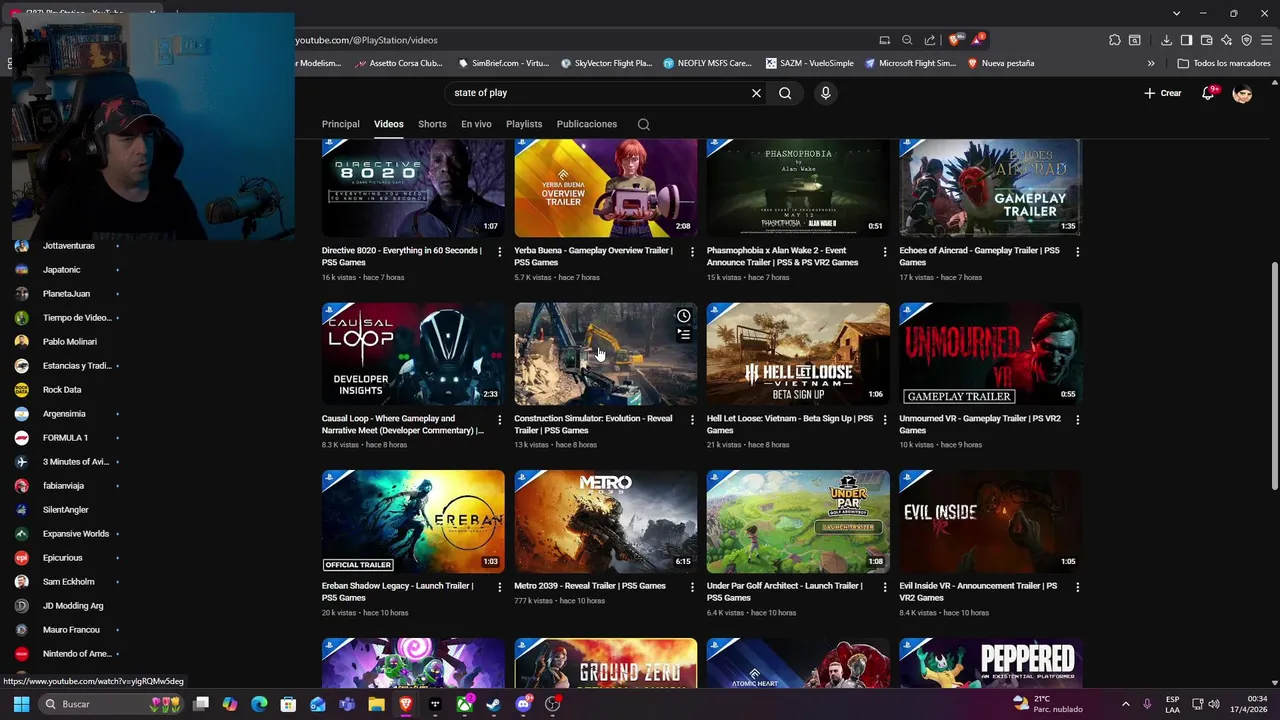This screenshot has height=720, width=1280.
Task: Add Construction Simulator video to queue
Action: tap(684, 335)
